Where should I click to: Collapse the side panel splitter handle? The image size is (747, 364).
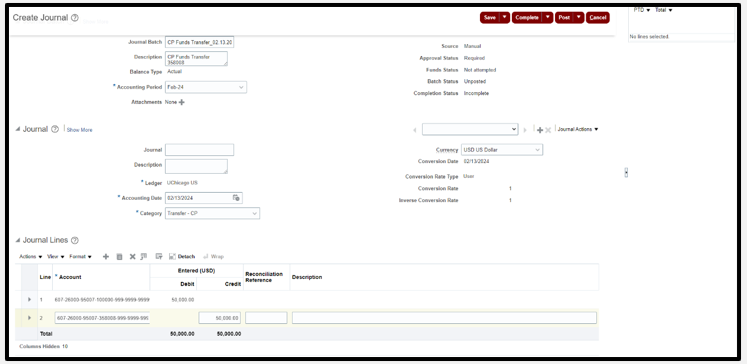point(626,173)
